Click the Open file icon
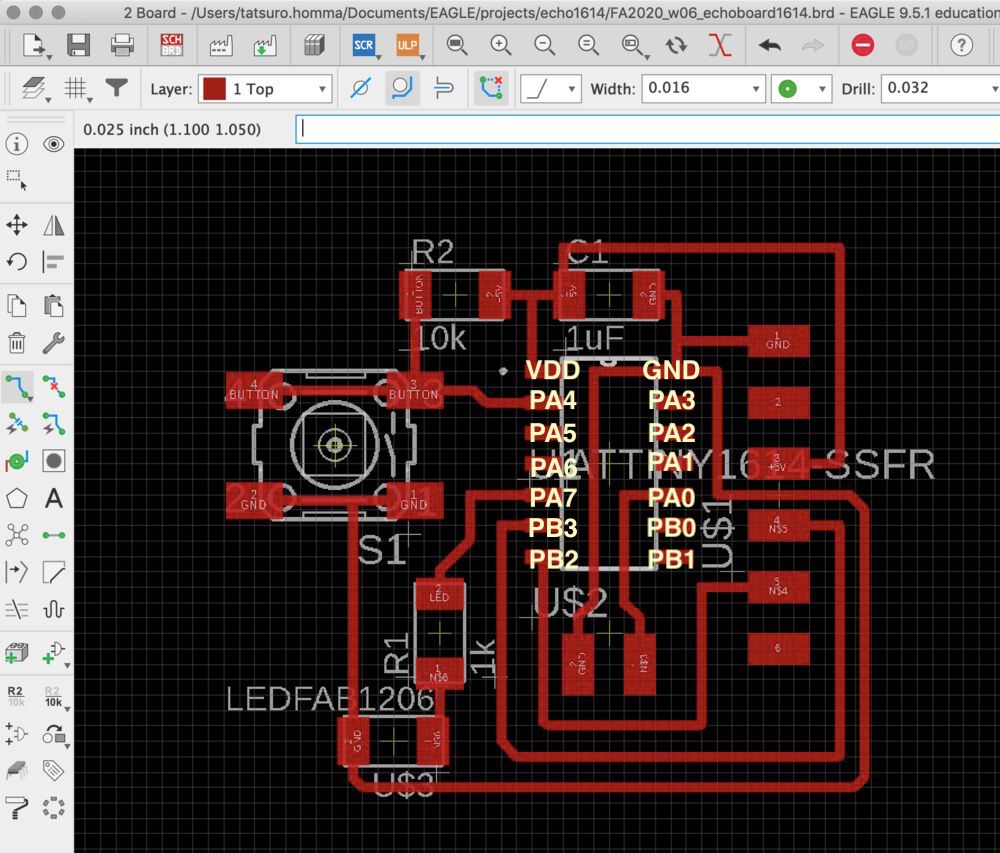Screen dimensions: 1000x853 click(34, 45)
